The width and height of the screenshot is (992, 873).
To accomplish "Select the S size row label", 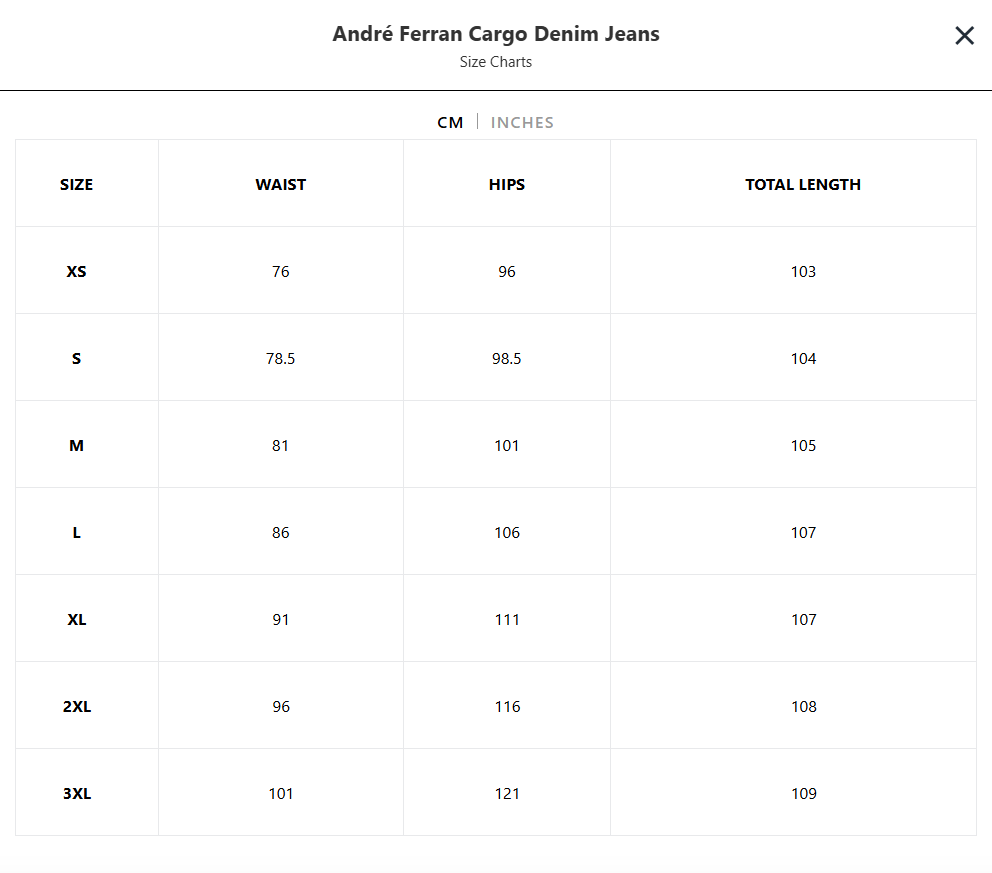I will tap(77, 359).
